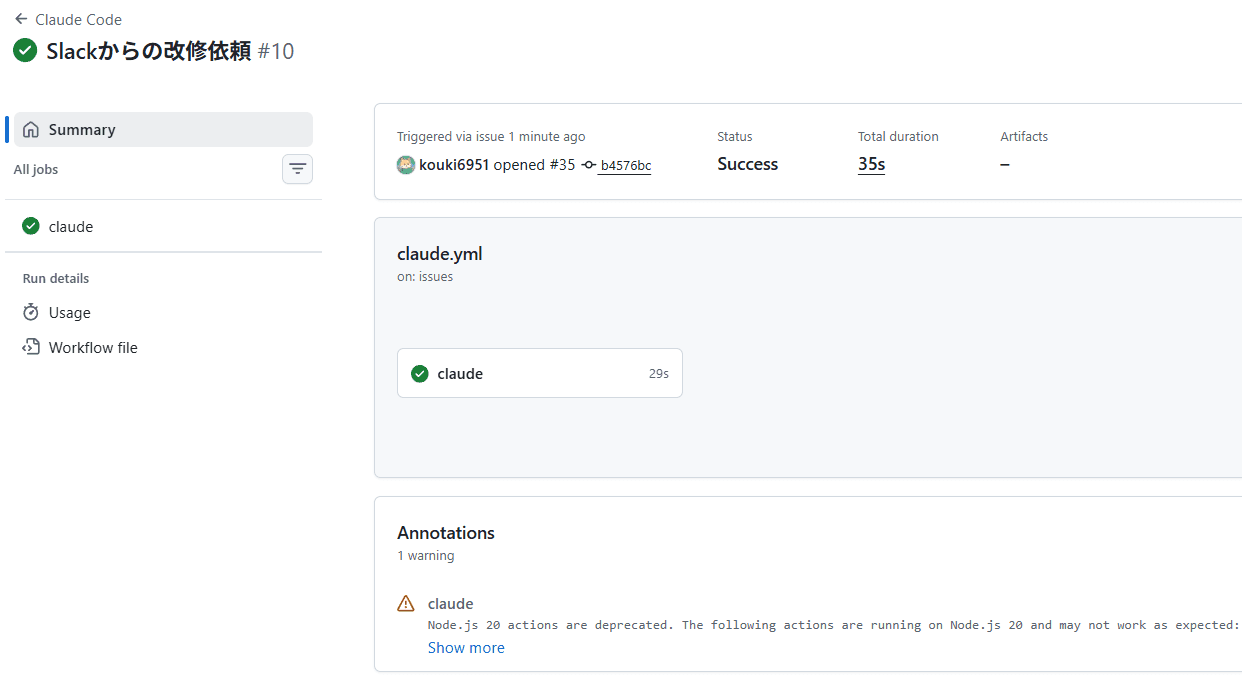Click the Node.js 20 deprecation warning message

834,625
